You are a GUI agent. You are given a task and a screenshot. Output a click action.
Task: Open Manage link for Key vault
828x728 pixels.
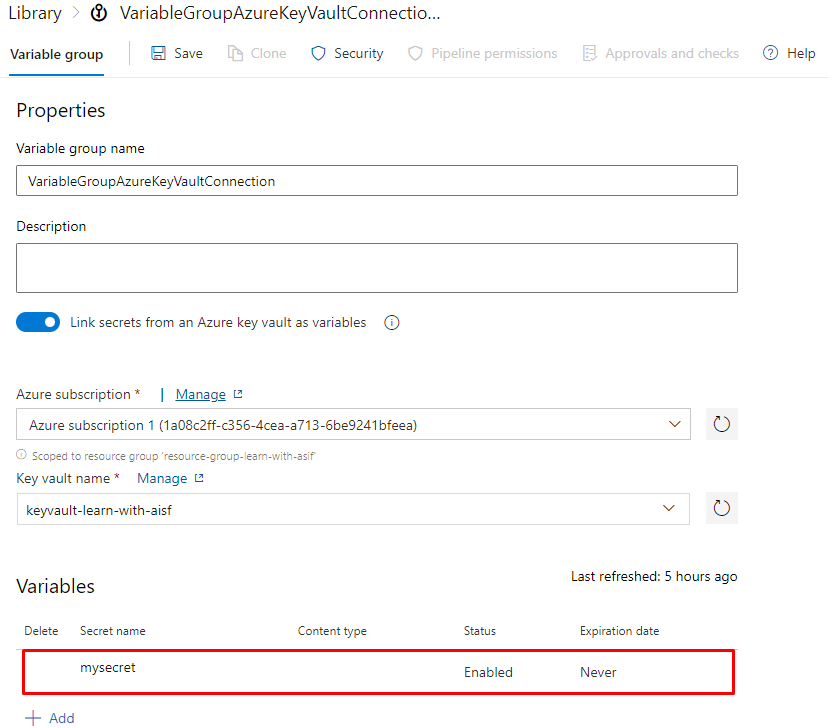click(x=163, y=478)
